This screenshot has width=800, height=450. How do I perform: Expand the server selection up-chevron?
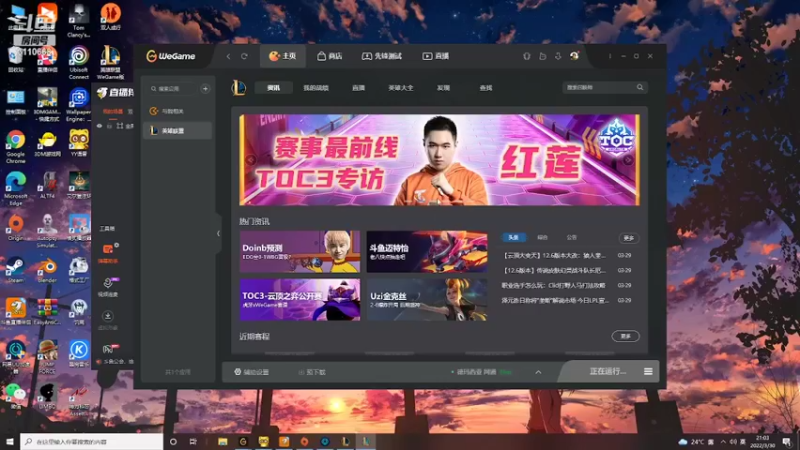coord(538,372)
